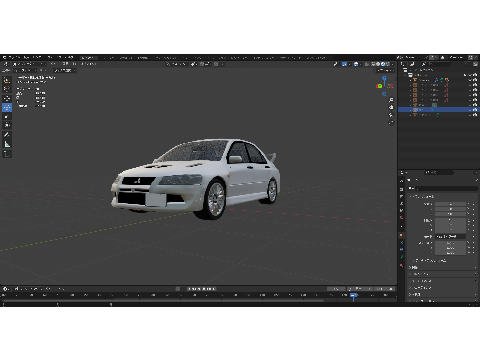Click the Scale X value field
This screenshot has width=480, height=360.
[450, 243]
